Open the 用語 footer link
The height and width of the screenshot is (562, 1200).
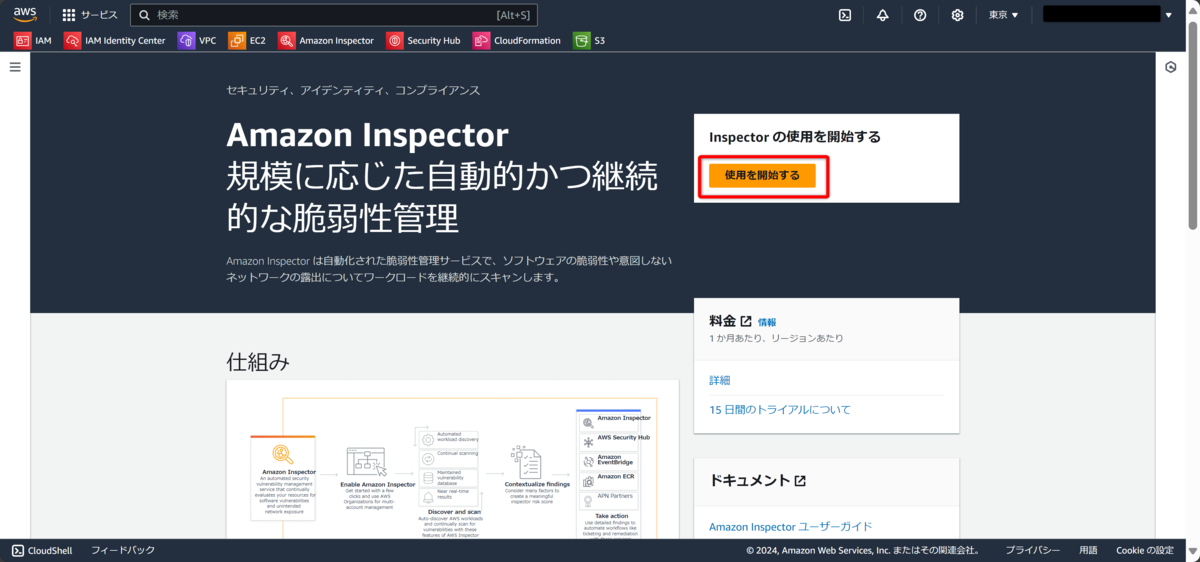point(1088,550)
